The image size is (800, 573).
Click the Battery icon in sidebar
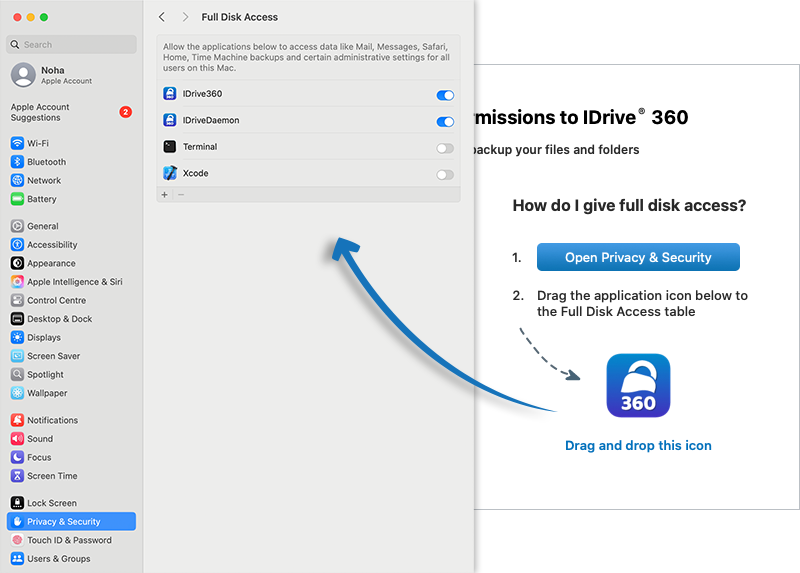(x=17, y=199)
